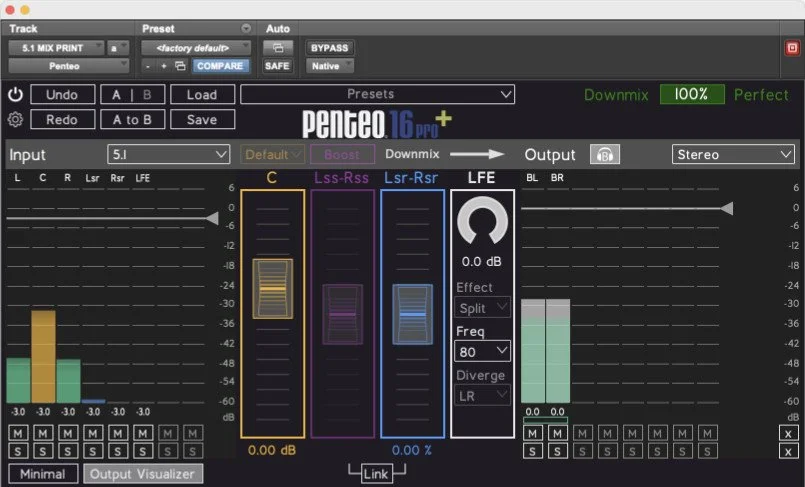Solo the L input channel
The width and height of the screenshot is (805, 487).
[x=18, y=452]
